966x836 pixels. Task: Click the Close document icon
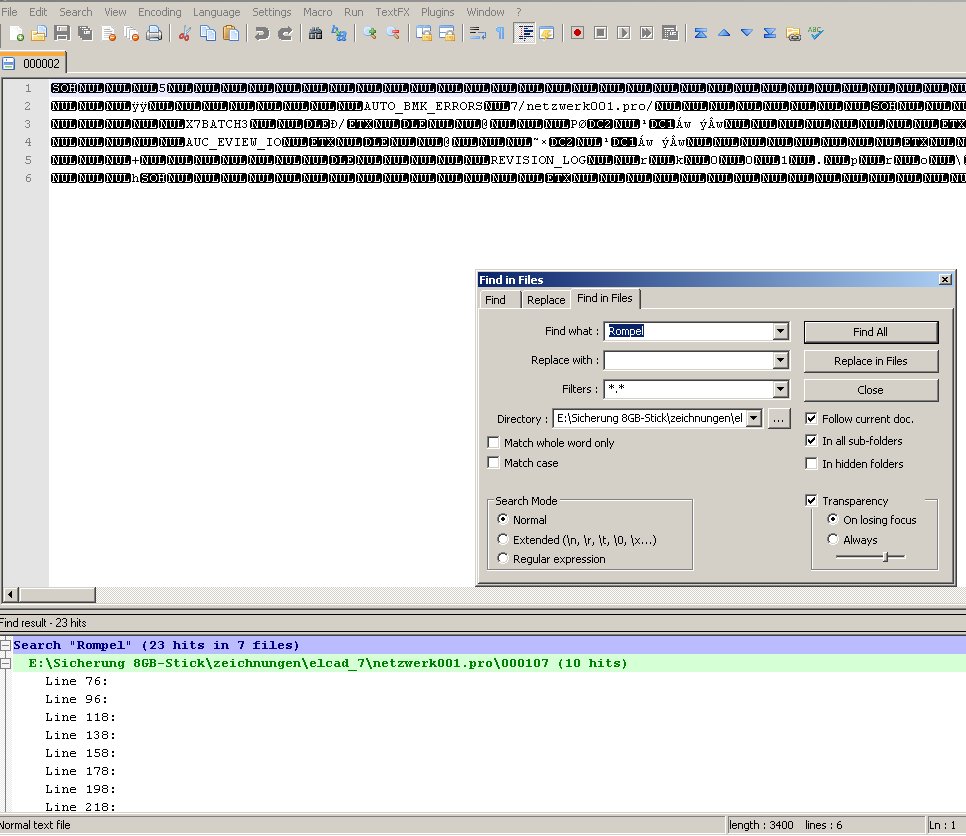[x=108, y=33]
